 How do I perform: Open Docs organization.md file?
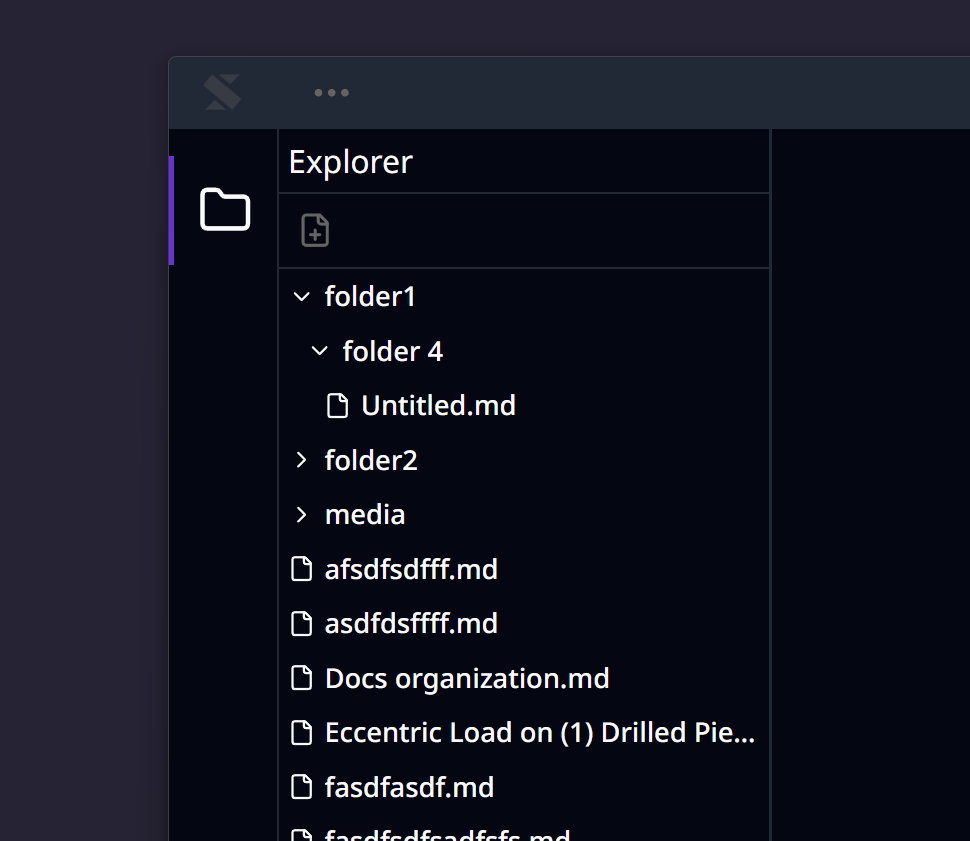(467, 678)
